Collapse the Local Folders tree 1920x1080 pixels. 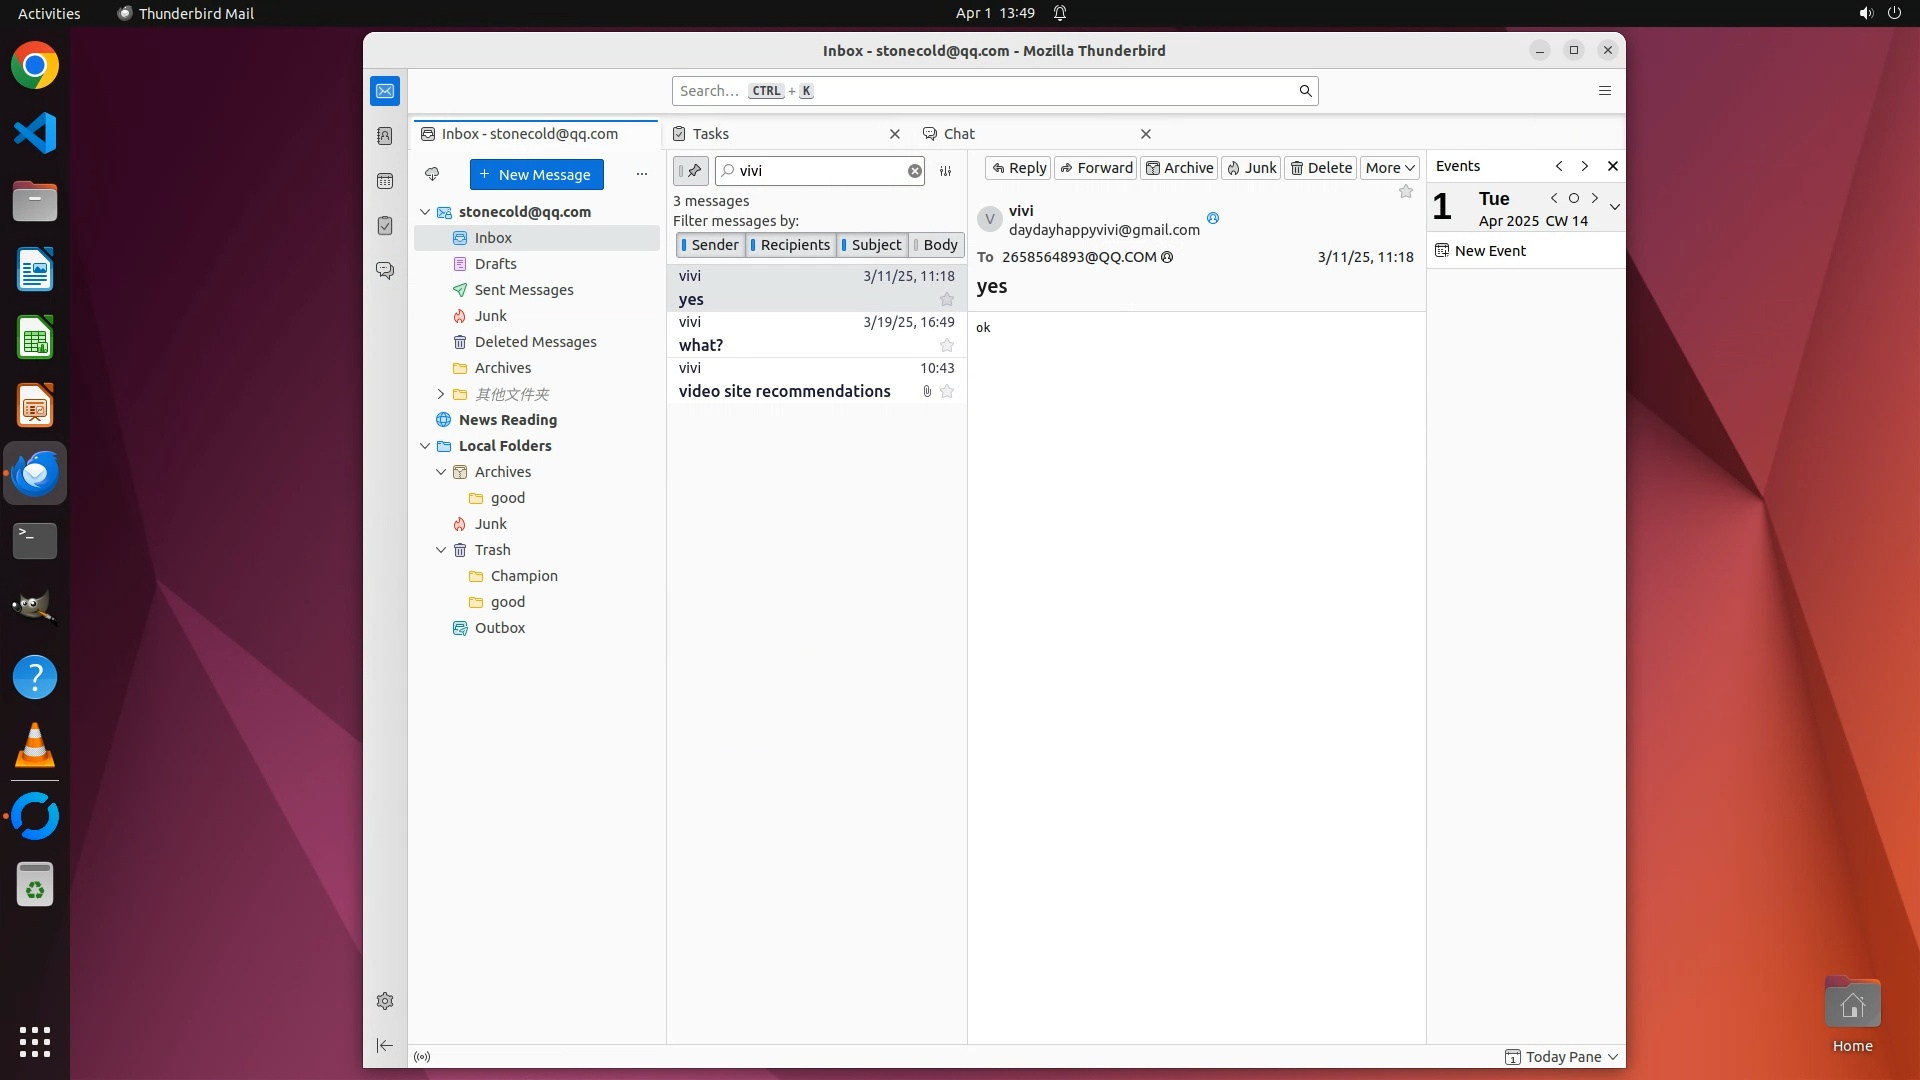425,446
